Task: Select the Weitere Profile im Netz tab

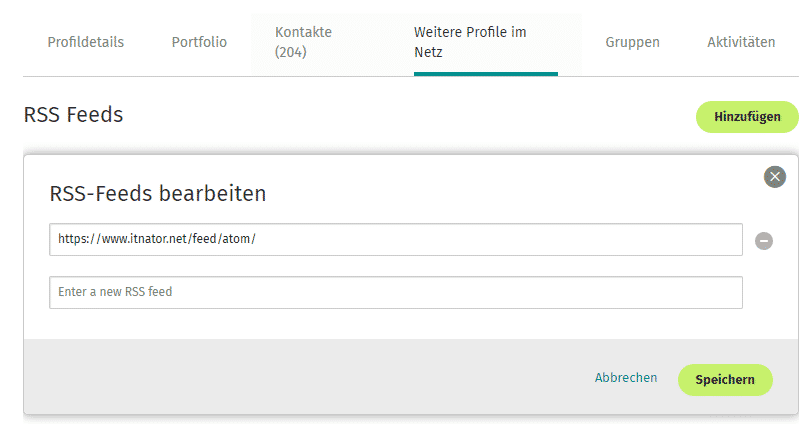Action: 470,42
